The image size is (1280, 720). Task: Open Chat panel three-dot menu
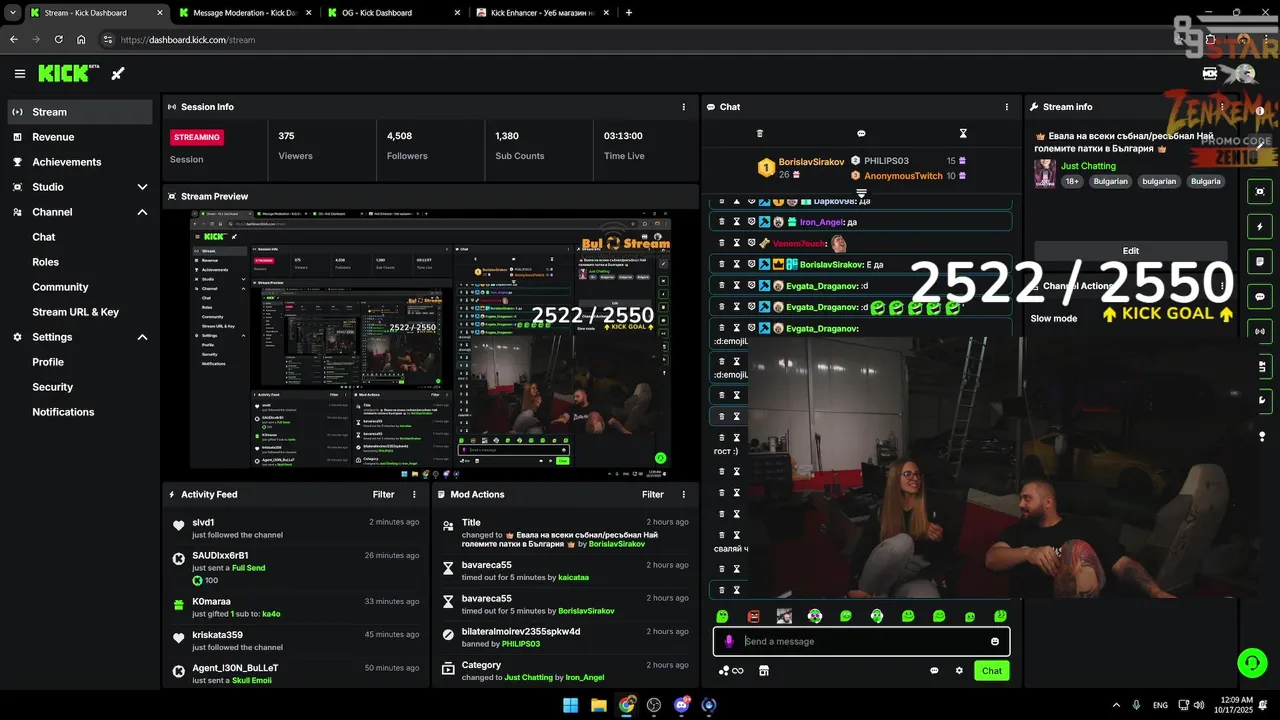(x=1007, y=107)
